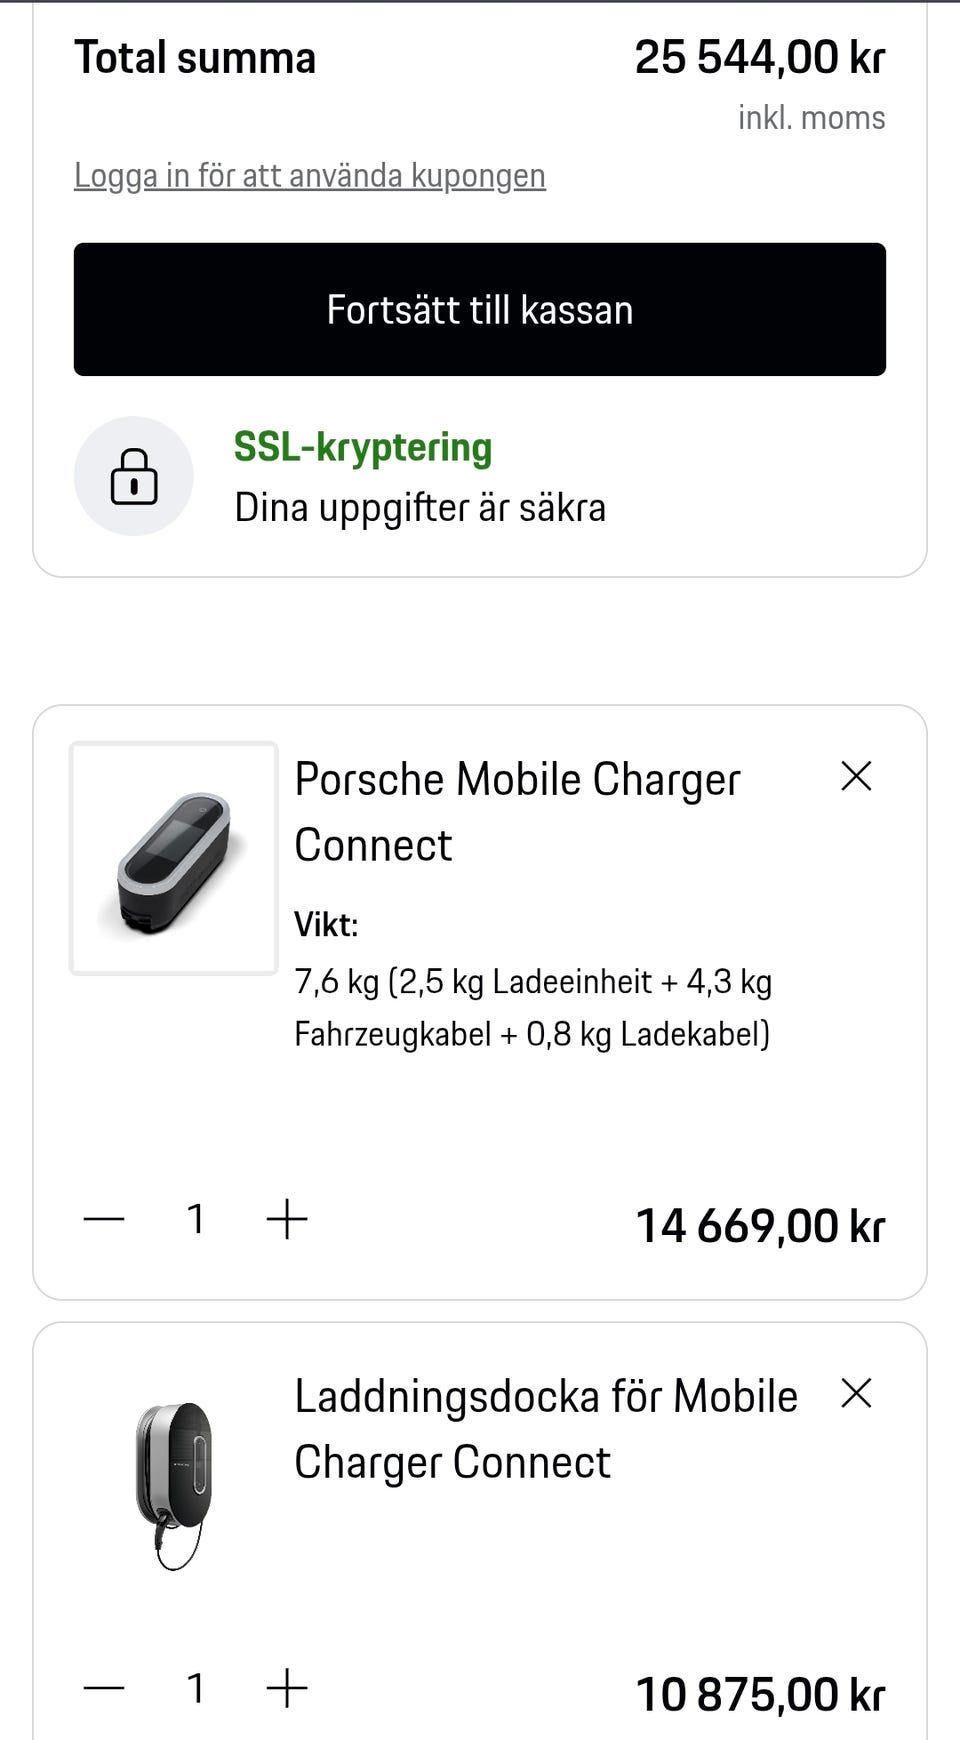Click the quantity value of the Laddningsdocka item
960x1740 pixels.
tap(196, 1689)
